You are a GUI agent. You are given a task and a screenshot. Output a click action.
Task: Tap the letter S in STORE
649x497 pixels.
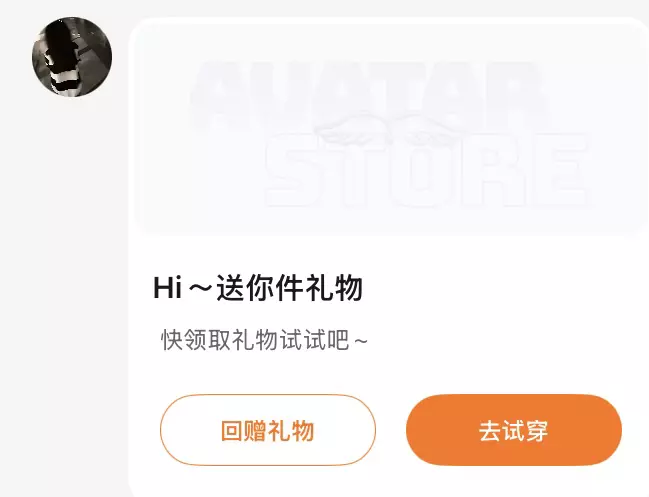click(294, 170)
